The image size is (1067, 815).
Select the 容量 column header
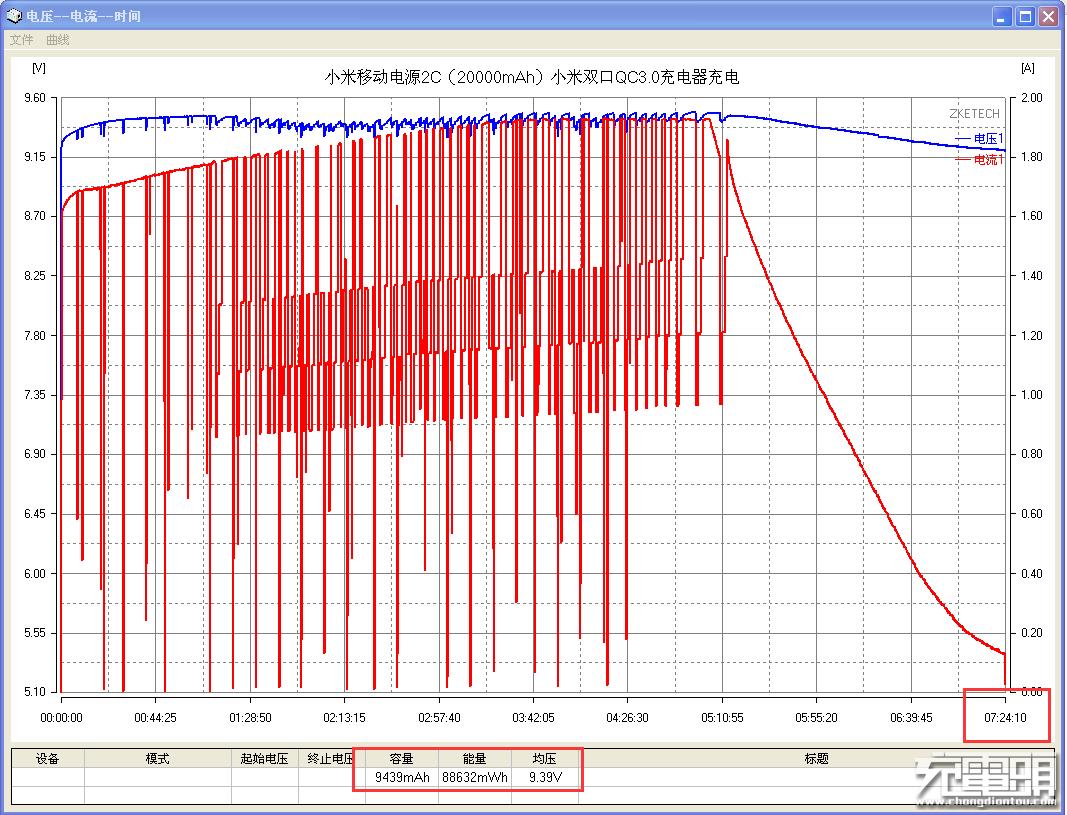[x=401, y=759]
